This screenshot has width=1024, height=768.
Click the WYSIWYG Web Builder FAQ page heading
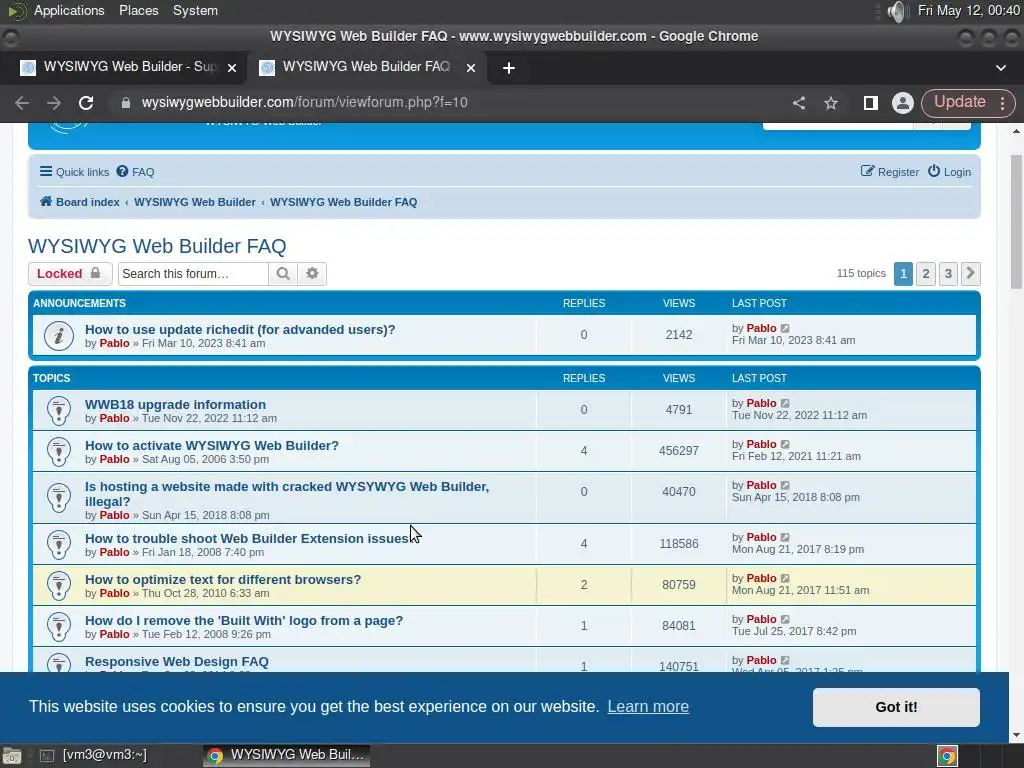tap(157, 246)
